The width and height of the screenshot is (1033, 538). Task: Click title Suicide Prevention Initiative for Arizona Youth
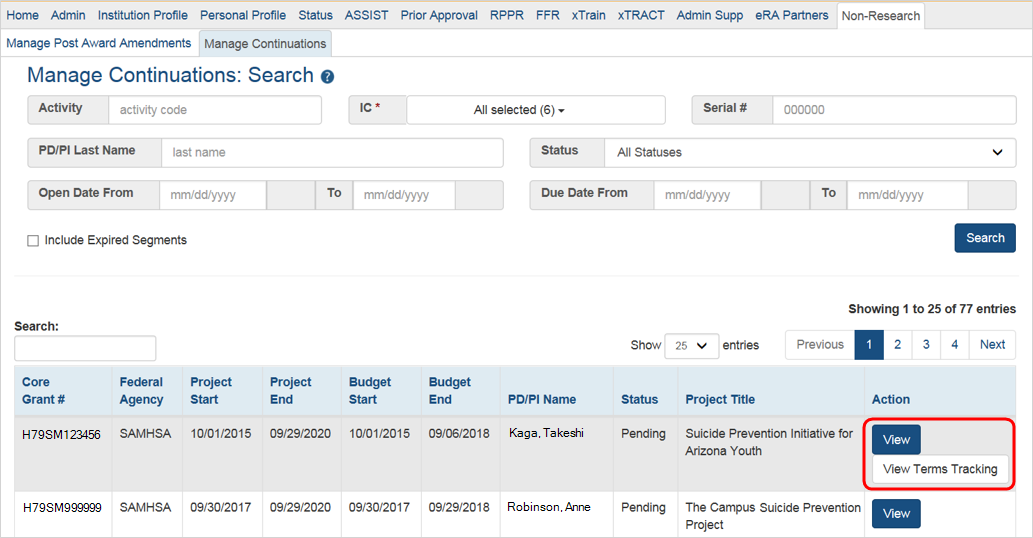(x=769, y=443)
